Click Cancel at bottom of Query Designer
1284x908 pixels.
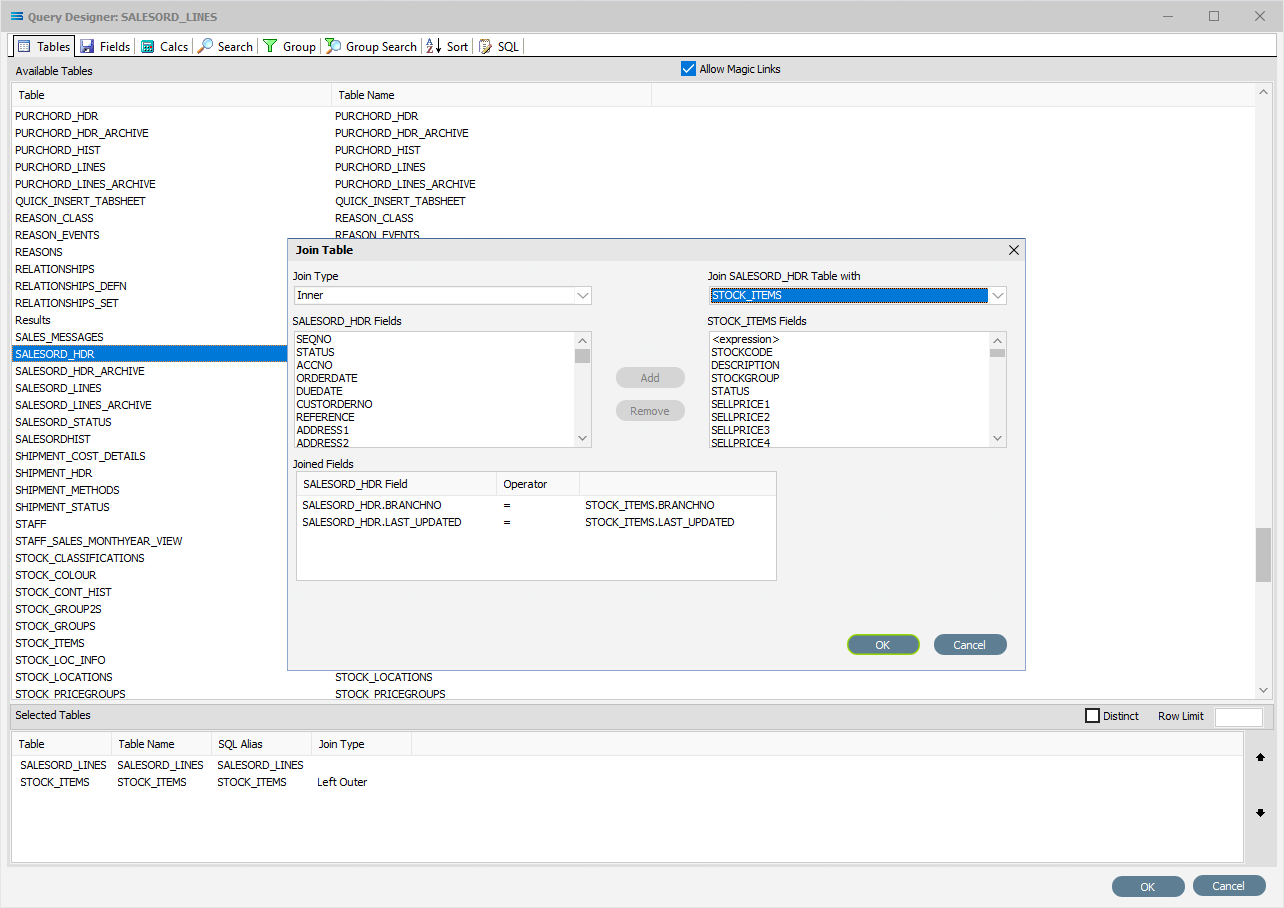pos(1229,887)
